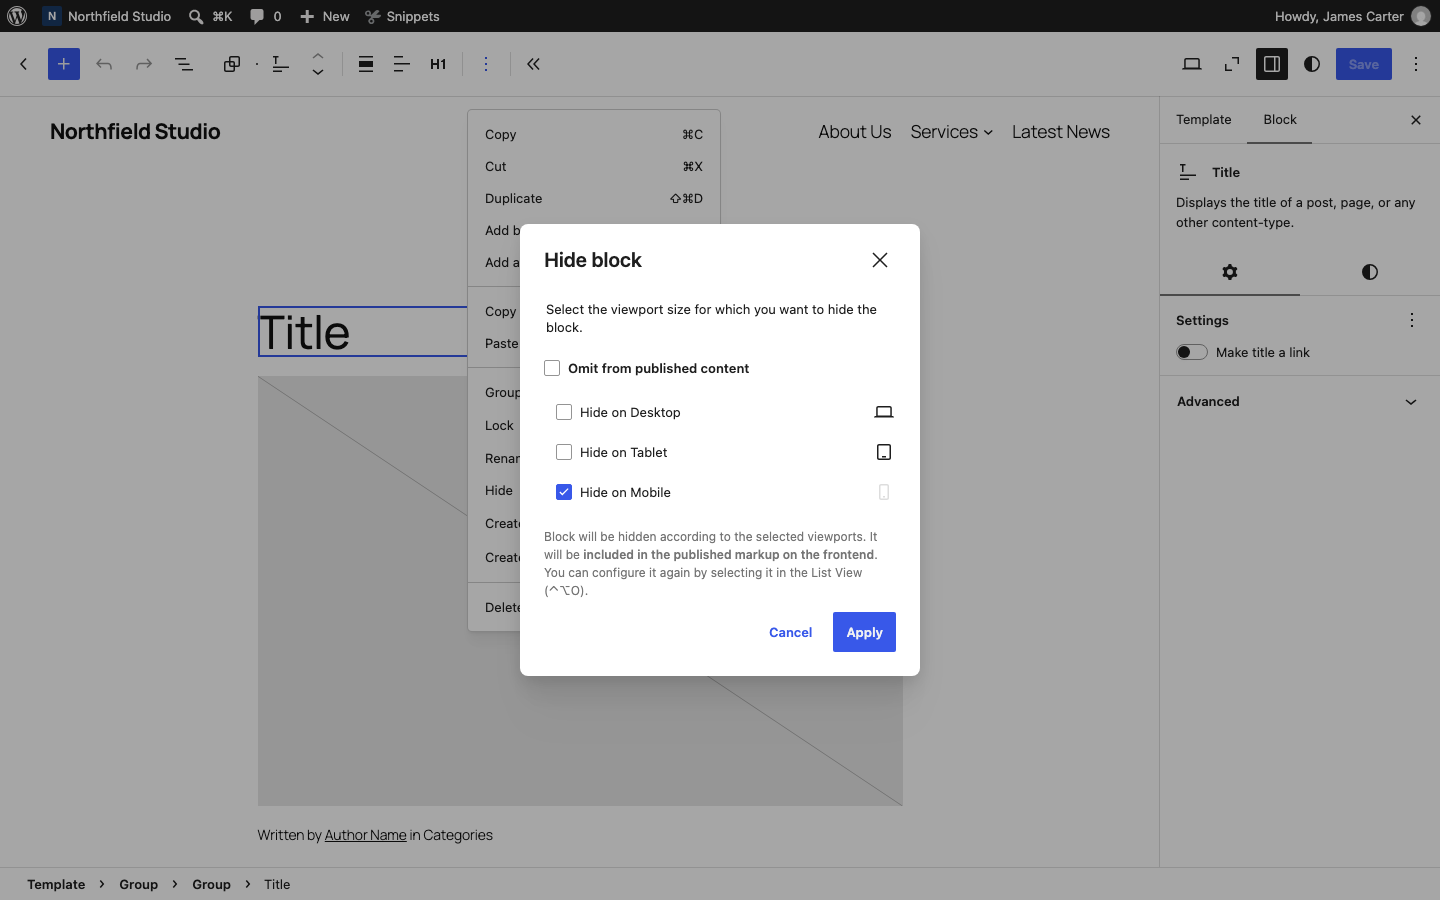The image size is (1440, 900).
Task: Open the Document Overview list view
Action: coord(184,64)
